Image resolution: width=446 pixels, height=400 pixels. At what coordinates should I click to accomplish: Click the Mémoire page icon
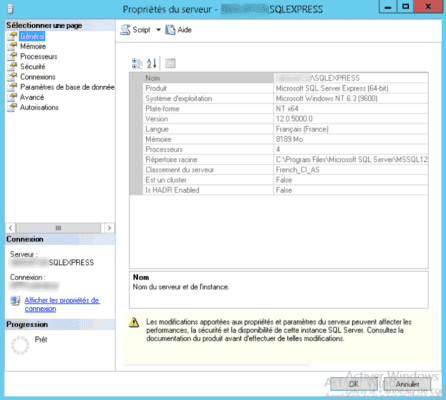(12, 46)
